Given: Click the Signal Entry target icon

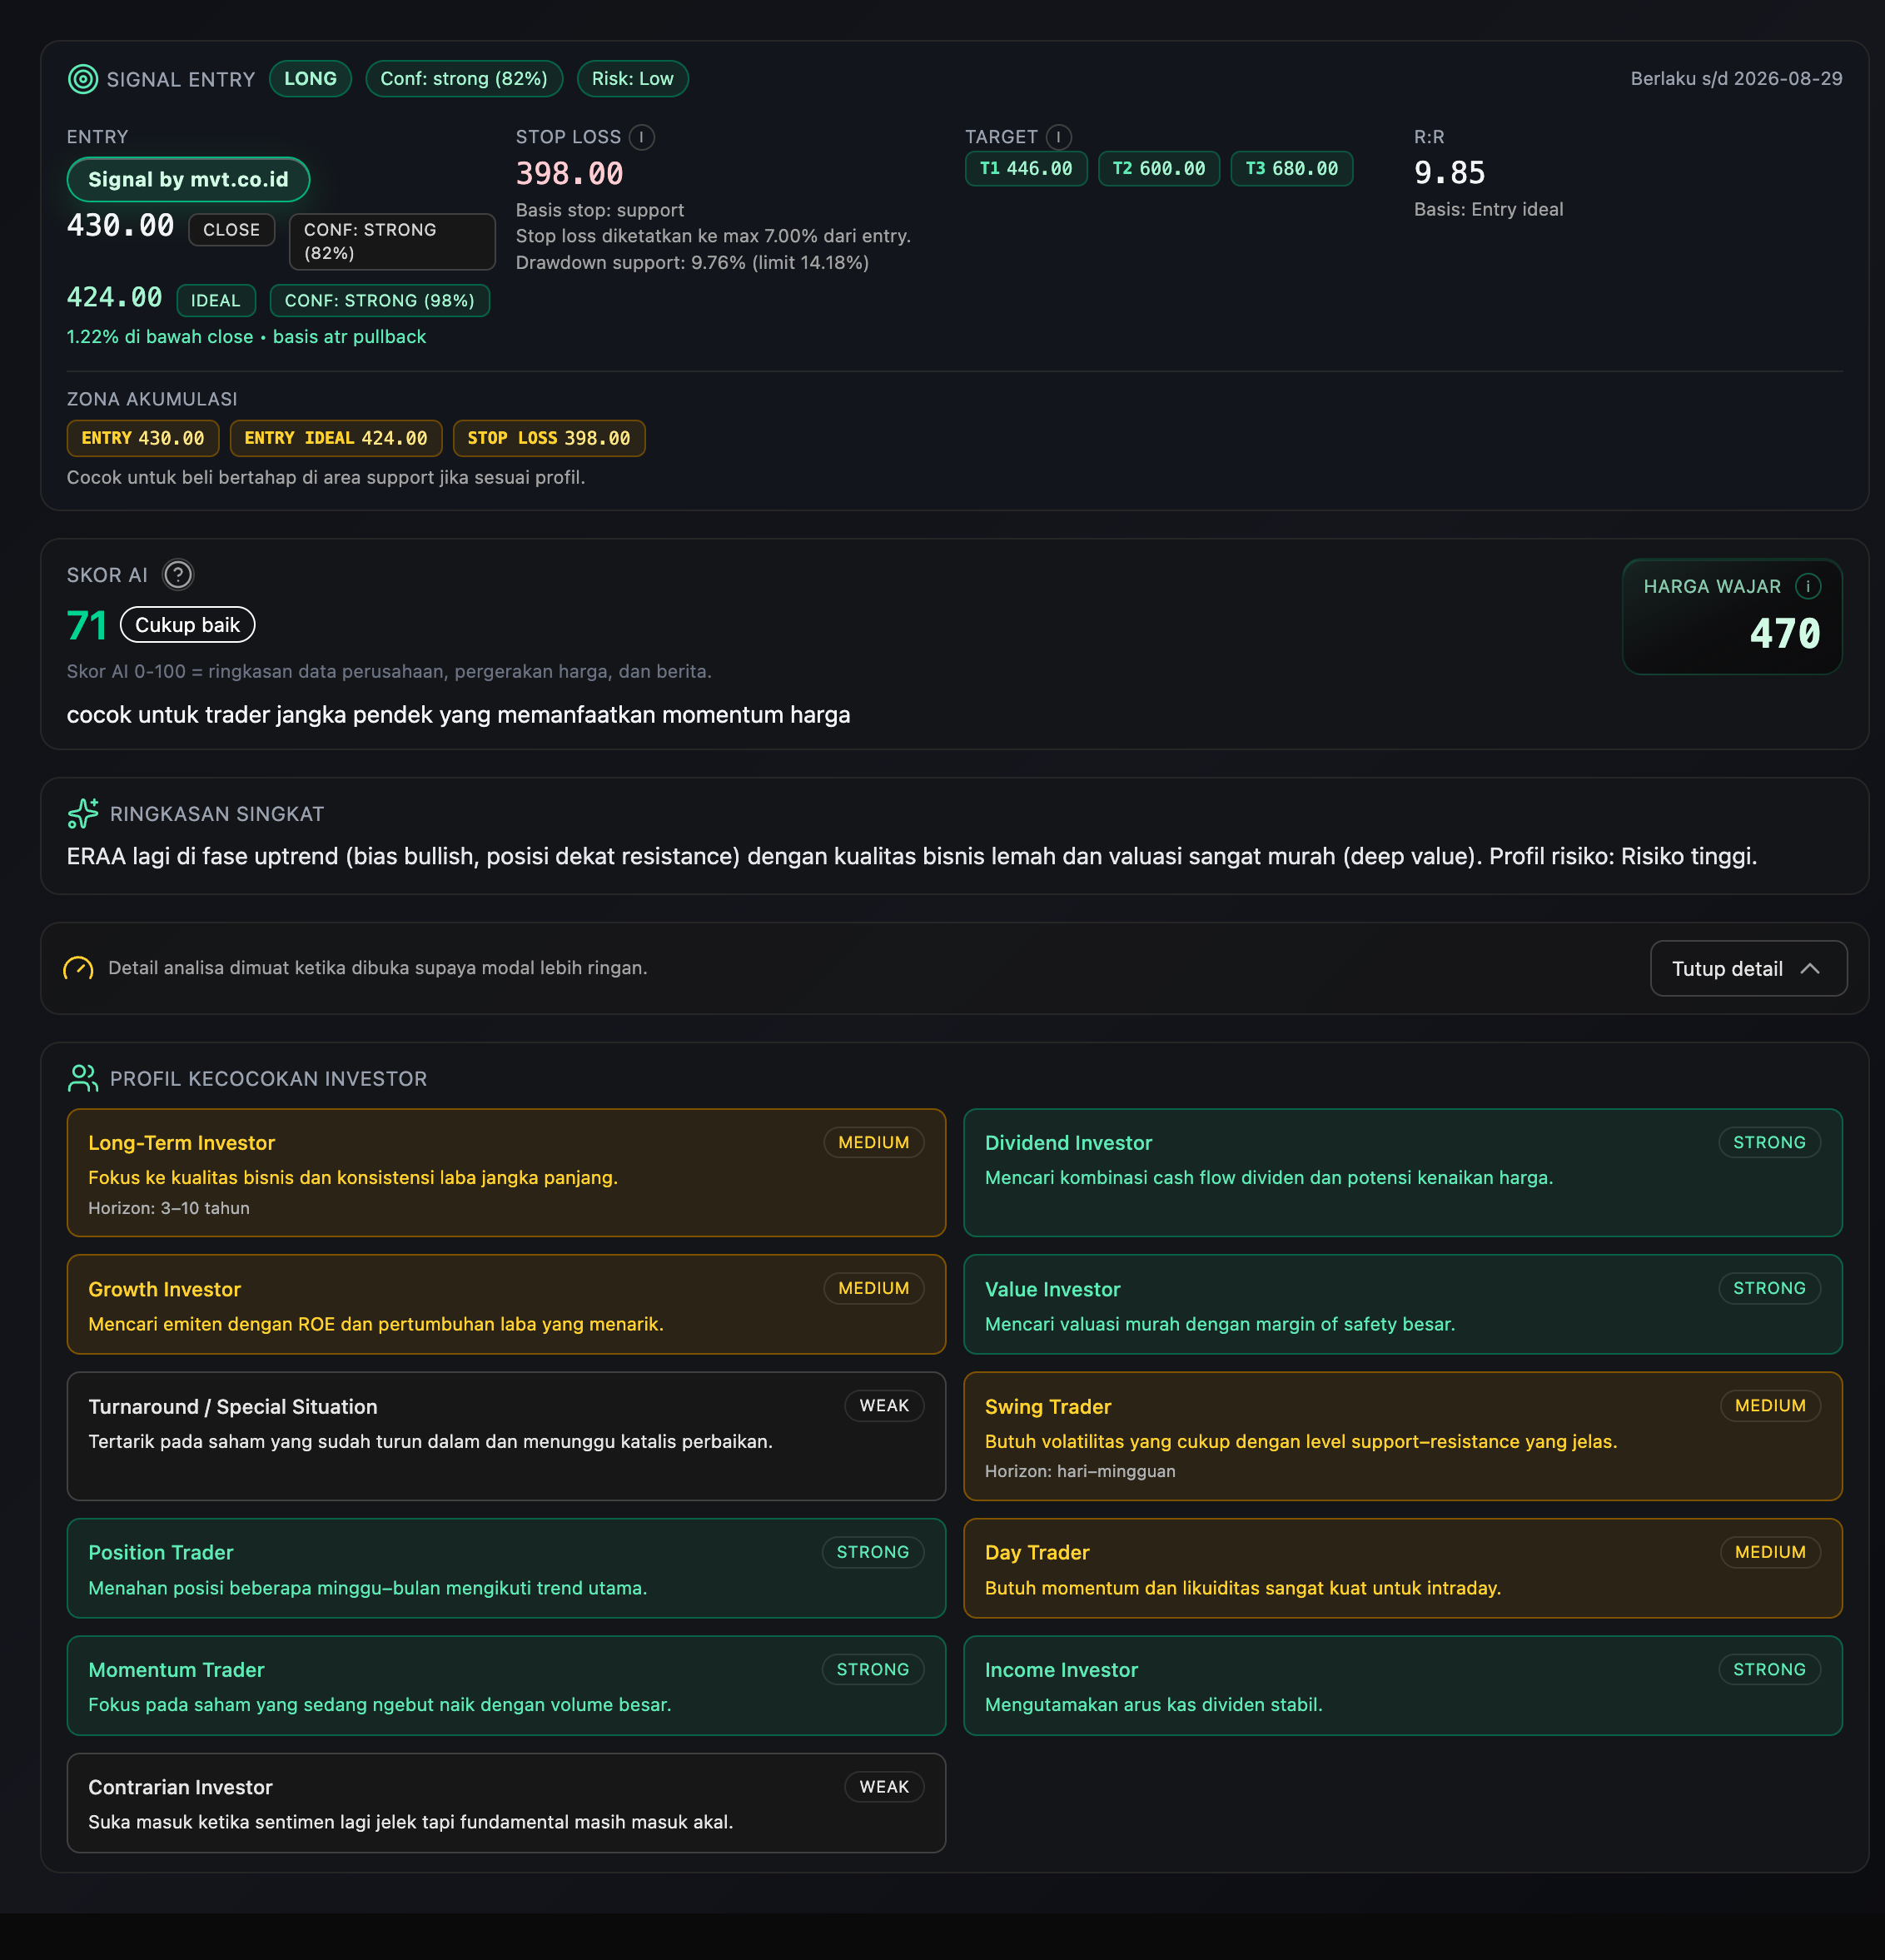Looking at the screenshot, I should (x=82, y=79).
